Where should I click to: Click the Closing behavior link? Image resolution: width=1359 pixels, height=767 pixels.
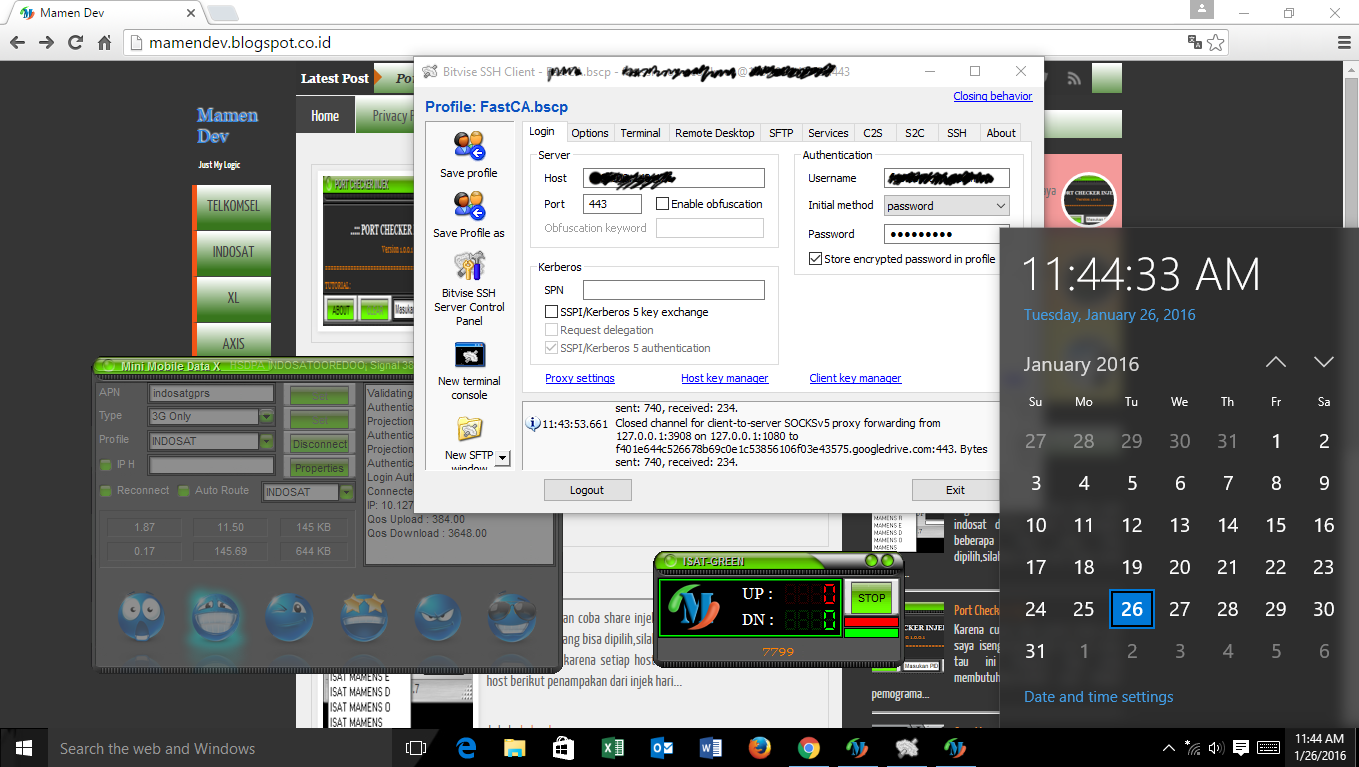pyautogui.click(x=993, y=96)
